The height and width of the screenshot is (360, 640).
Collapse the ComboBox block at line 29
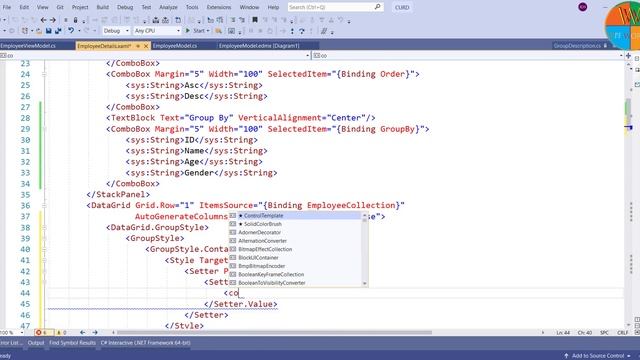tap(44, 129)
